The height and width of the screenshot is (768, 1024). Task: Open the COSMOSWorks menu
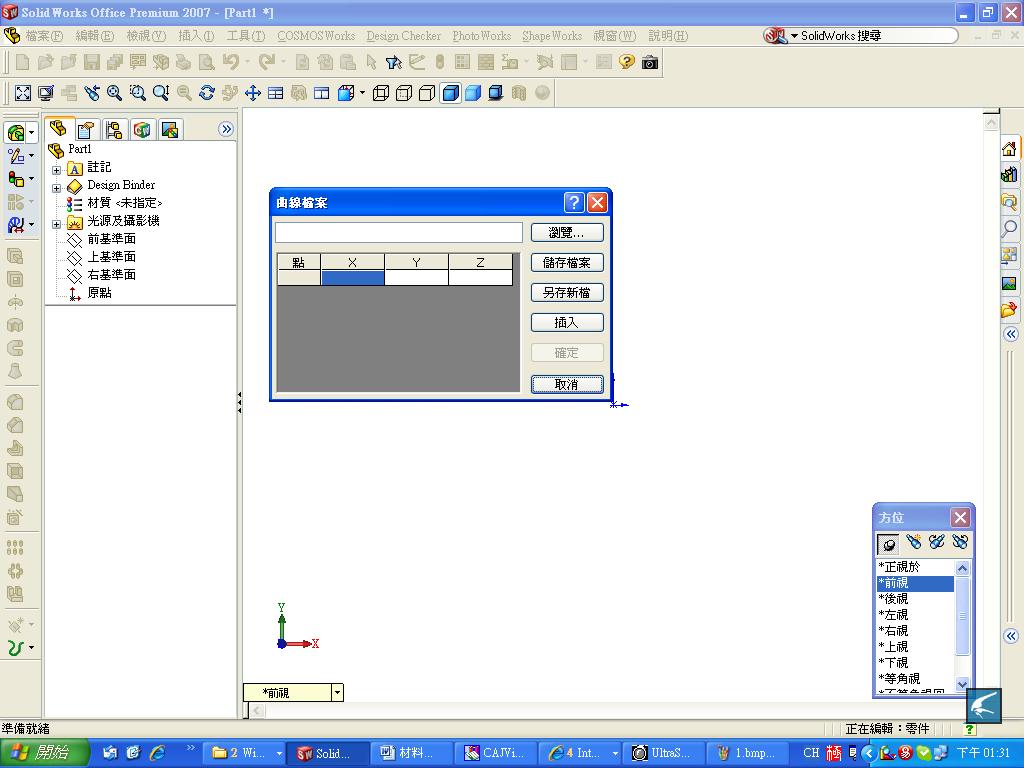click(316, 36)
